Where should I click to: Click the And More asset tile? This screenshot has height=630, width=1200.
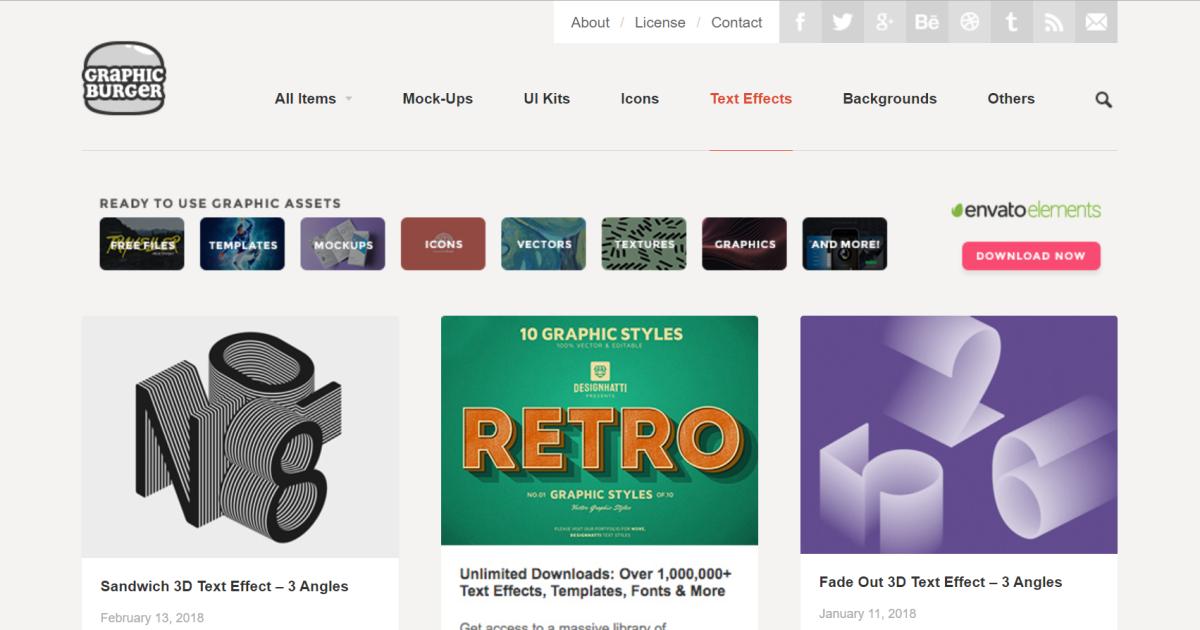845,244
